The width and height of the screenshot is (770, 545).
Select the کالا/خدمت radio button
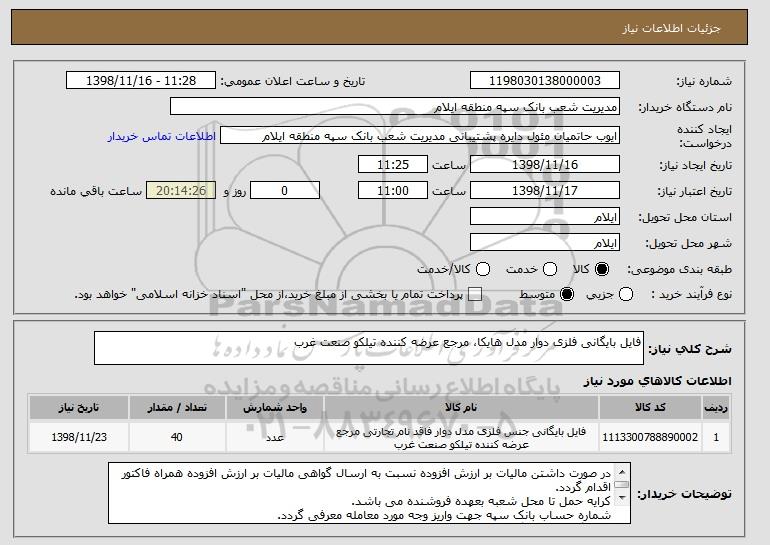coord(483,269)
